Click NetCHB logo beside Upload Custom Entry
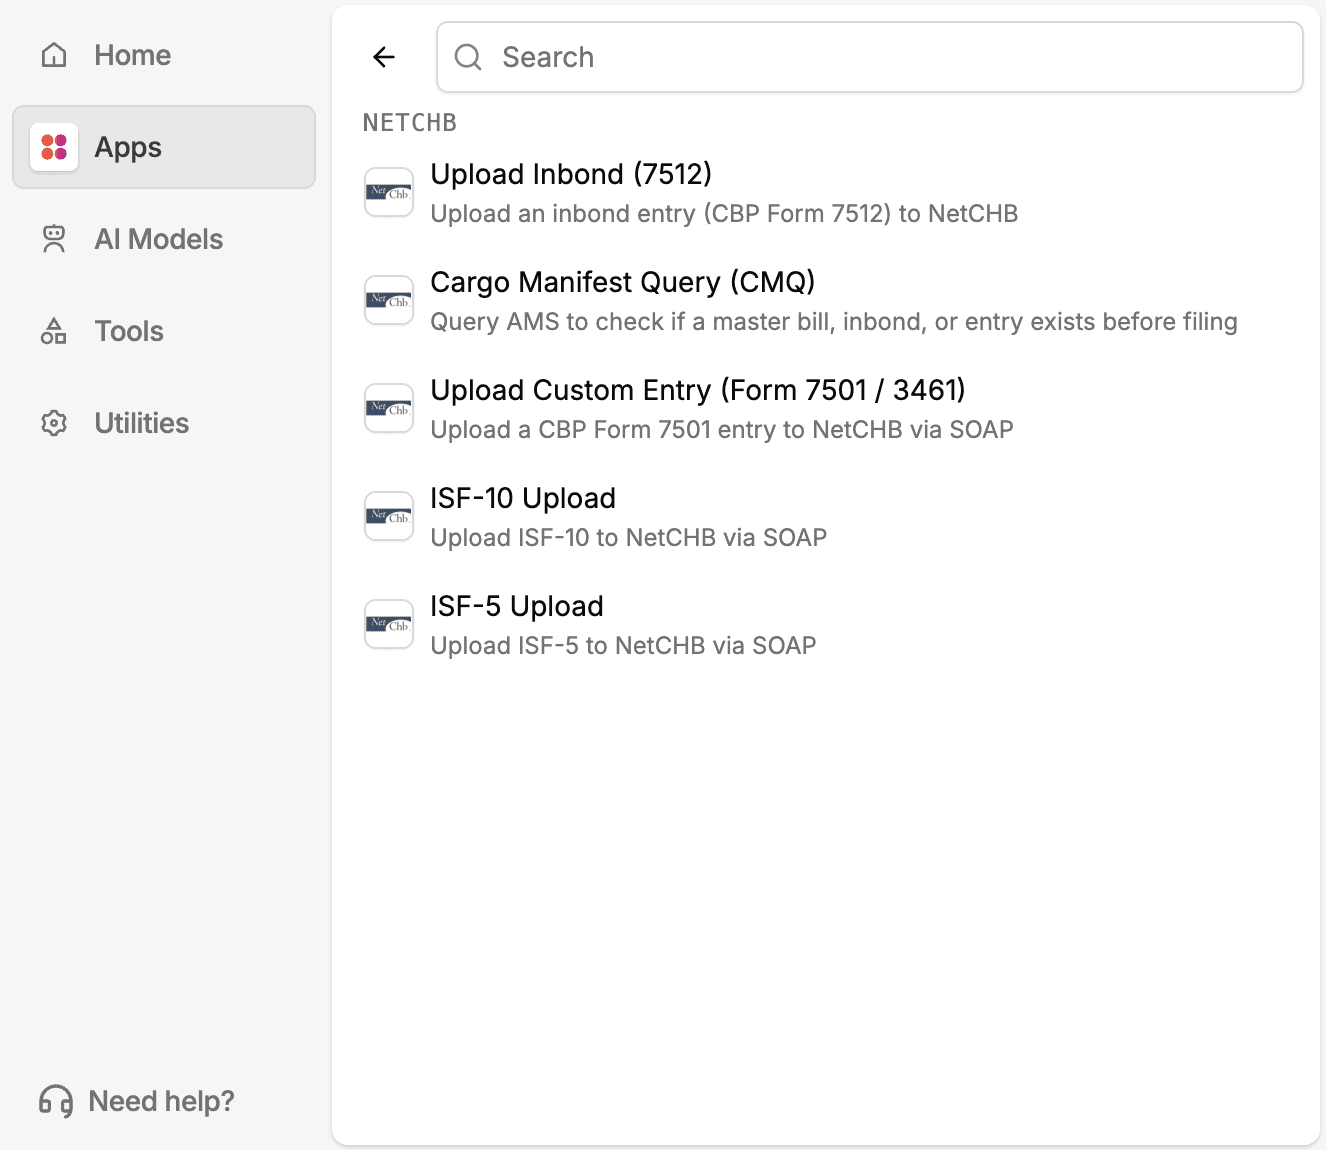 tap(389, 408)
